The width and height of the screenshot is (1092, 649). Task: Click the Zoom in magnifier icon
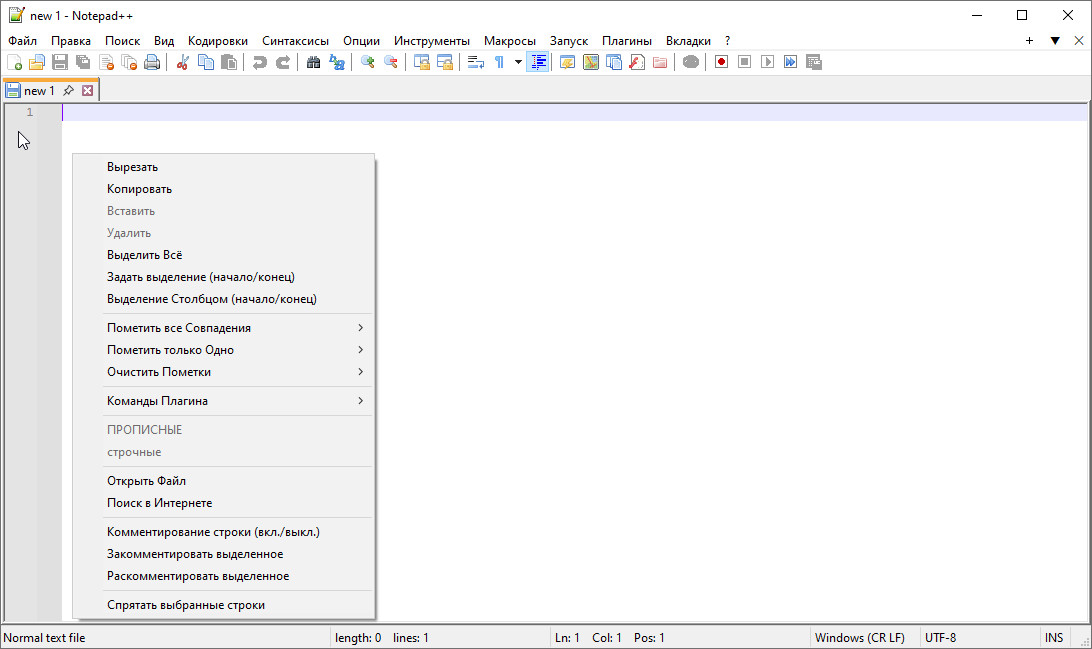pos(367,62)
